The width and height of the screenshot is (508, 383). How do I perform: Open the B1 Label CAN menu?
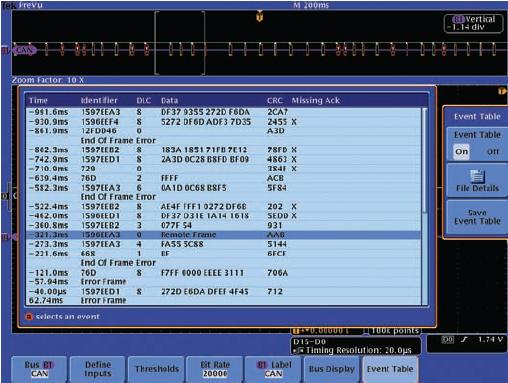(x=274, y=369)
